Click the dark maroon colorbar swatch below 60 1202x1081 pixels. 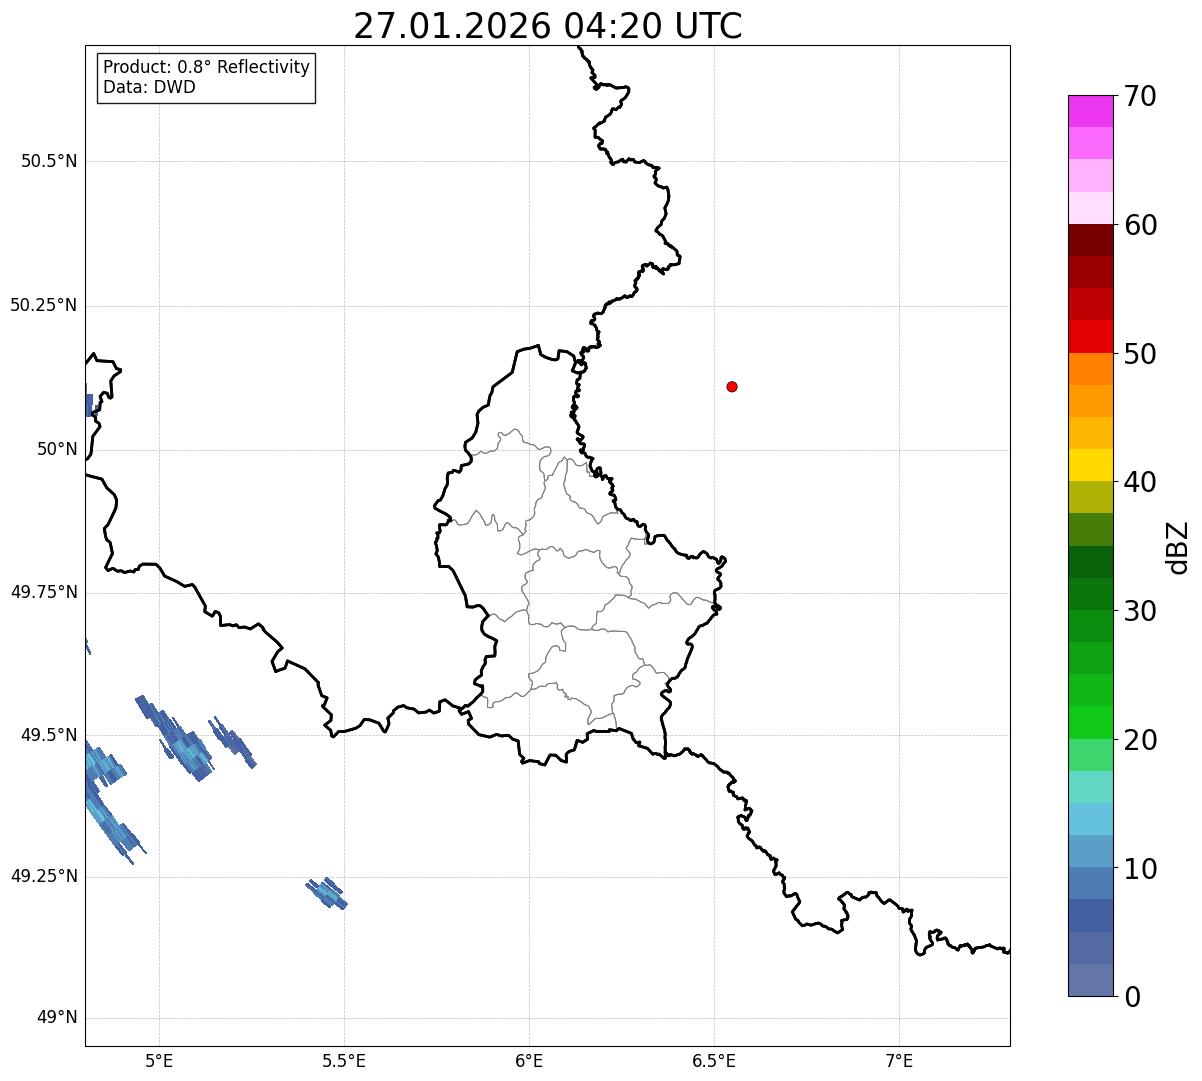(x=1090, y=240)
